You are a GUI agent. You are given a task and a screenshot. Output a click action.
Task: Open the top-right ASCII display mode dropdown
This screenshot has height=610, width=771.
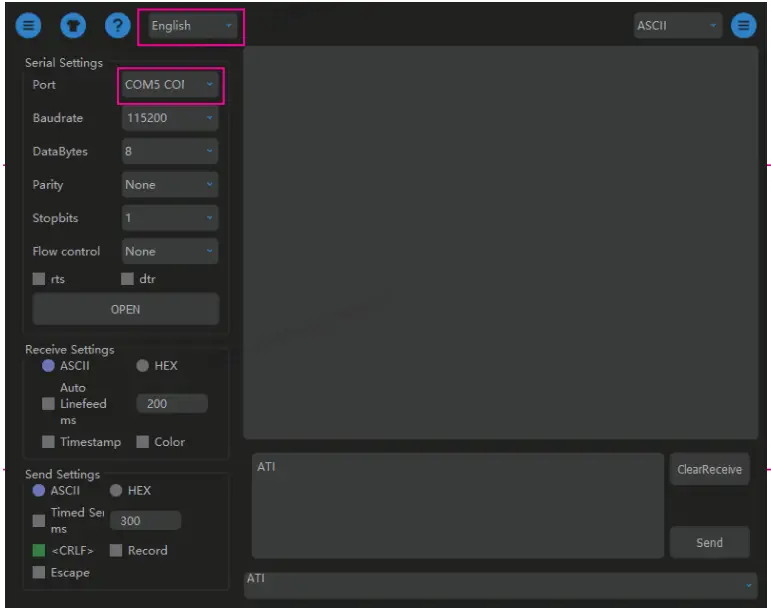(x=678, y=26)
